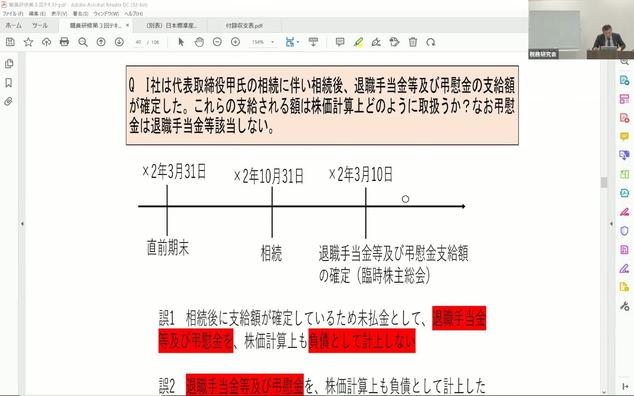
Task: Save the PDF with the floppy disk icon
Action: [10, 42]
